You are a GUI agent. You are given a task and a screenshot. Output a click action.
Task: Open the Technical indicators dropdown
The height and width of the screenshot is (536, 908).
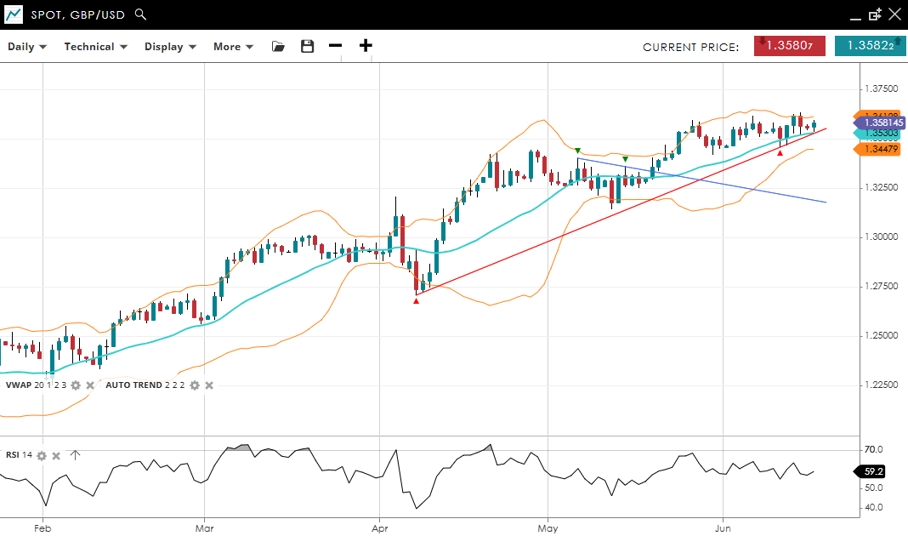[x=95, y=46]
